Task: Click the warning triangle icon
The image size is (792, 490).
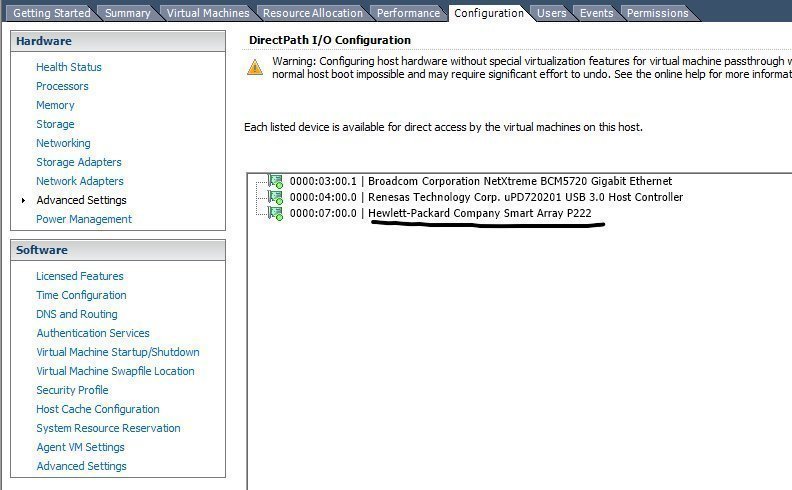Action: 255,68
